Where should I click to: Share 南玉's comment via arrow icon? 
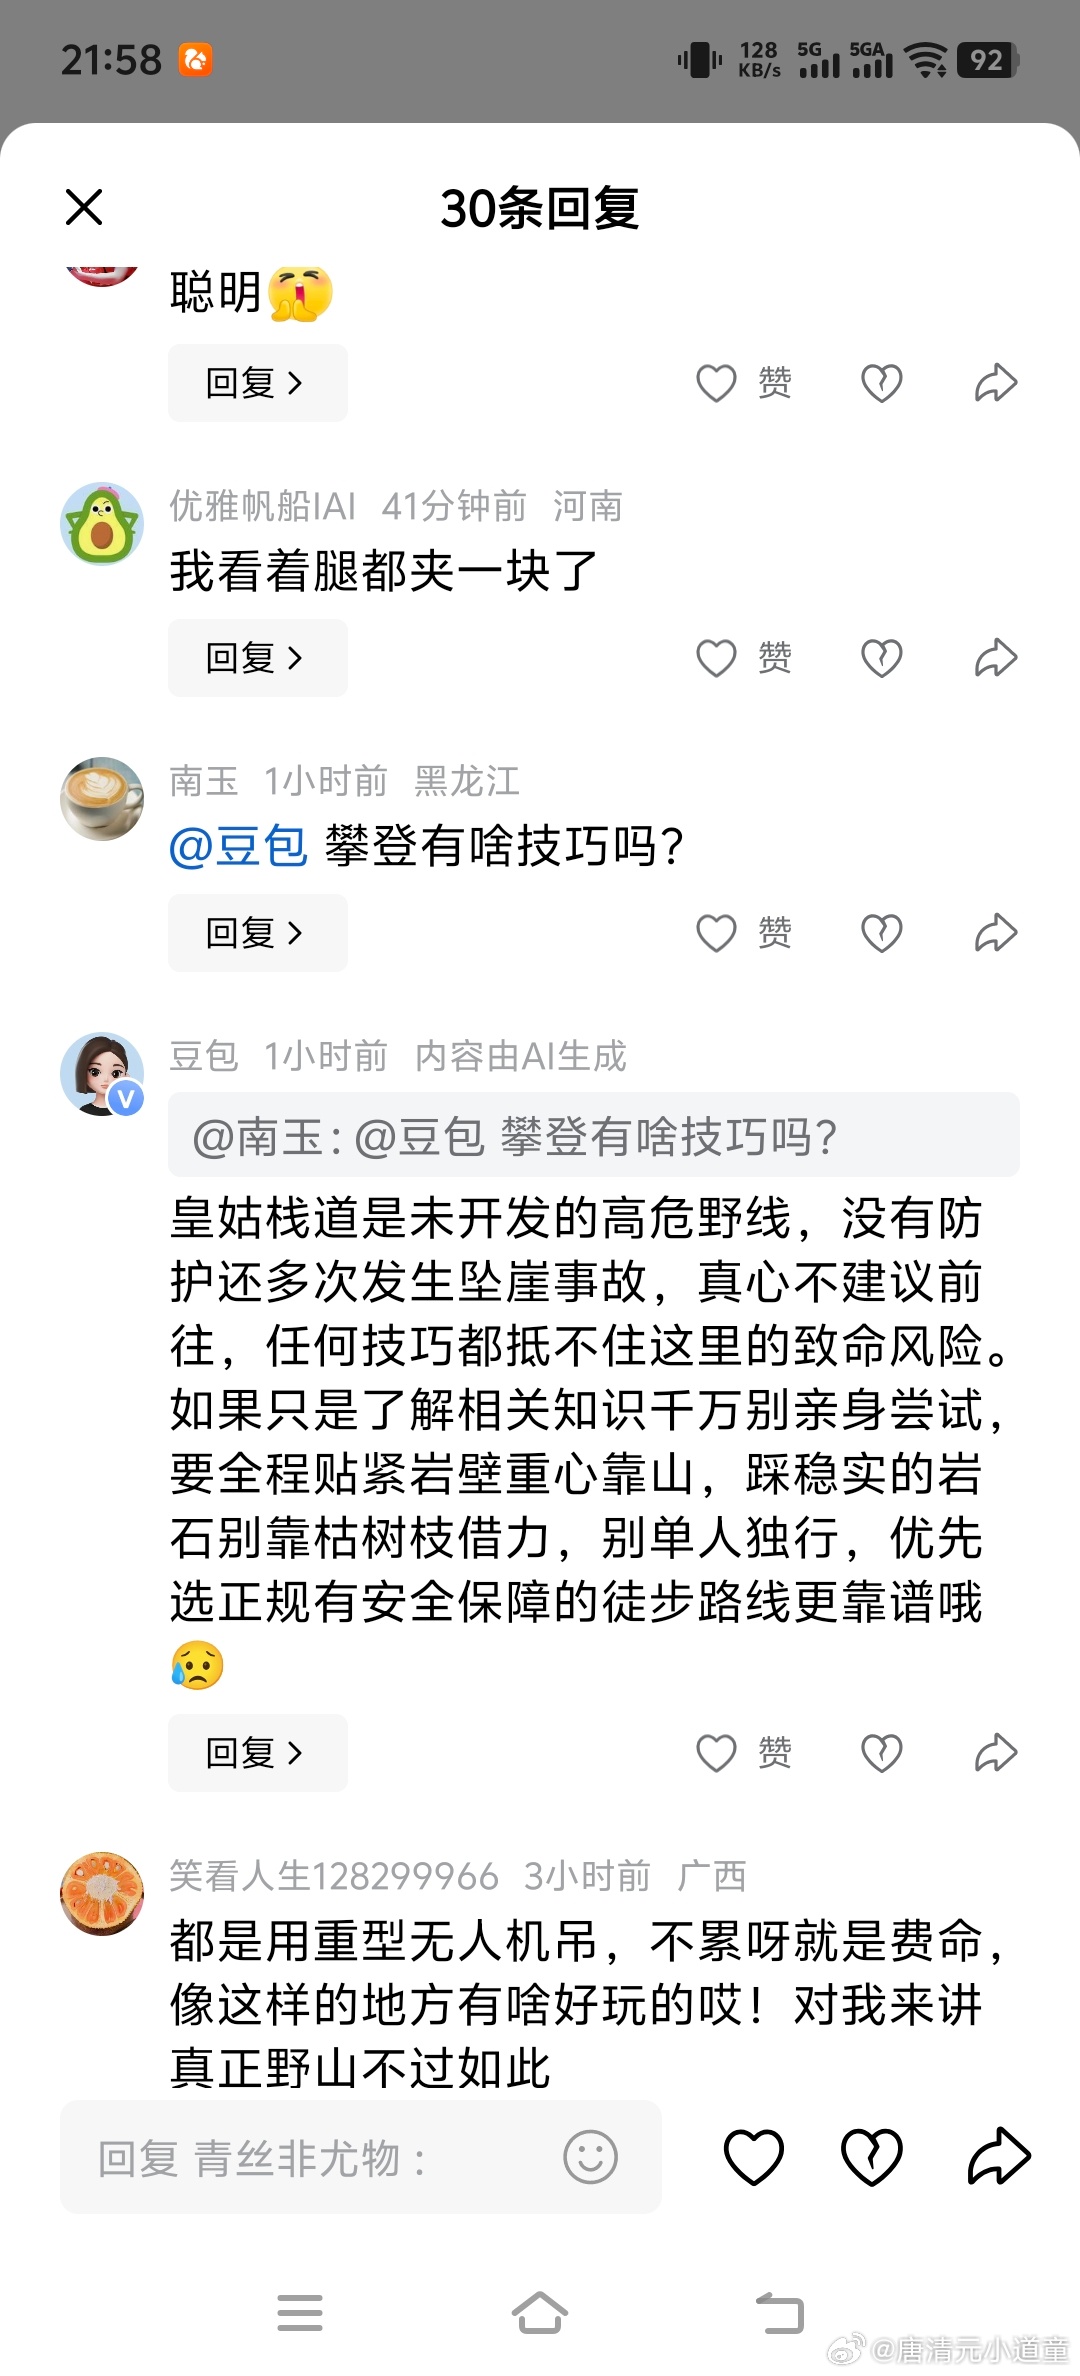tap(996, 933)
